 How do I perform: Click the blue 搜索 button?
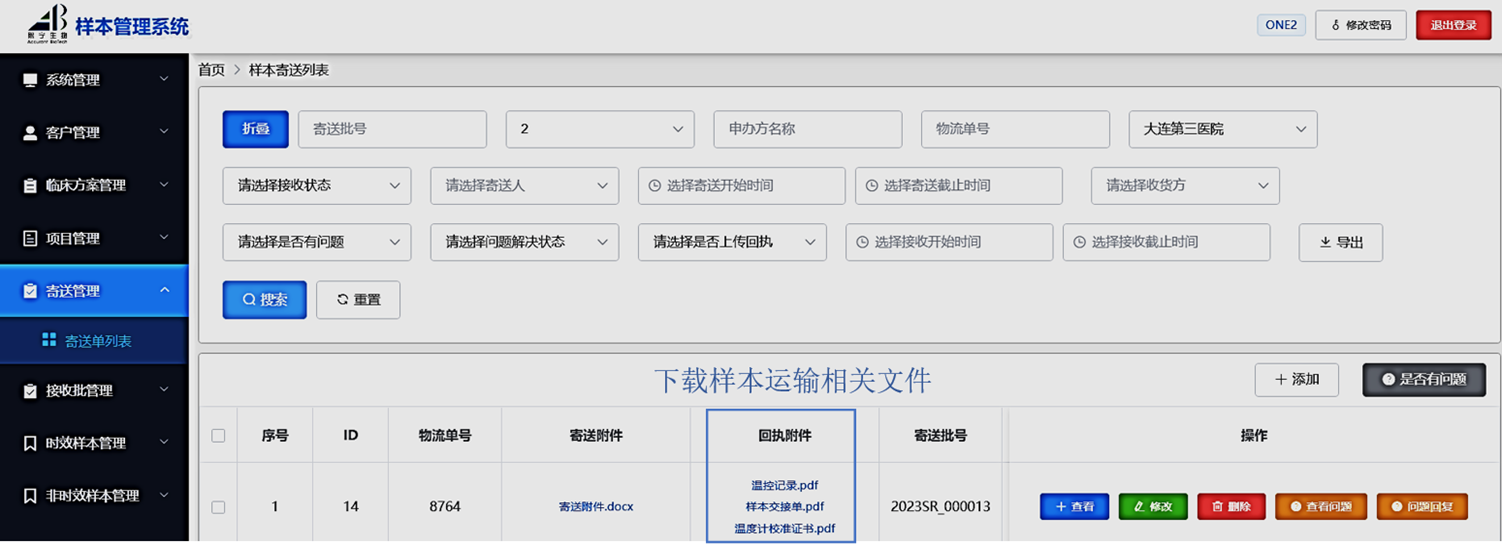coord(264,300)
